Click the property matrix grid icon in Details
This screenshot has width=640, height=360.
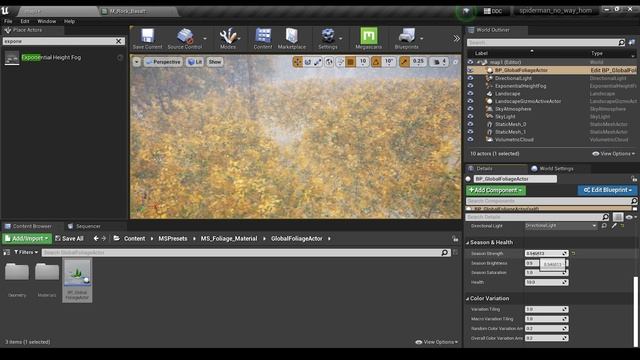point(618,217)
